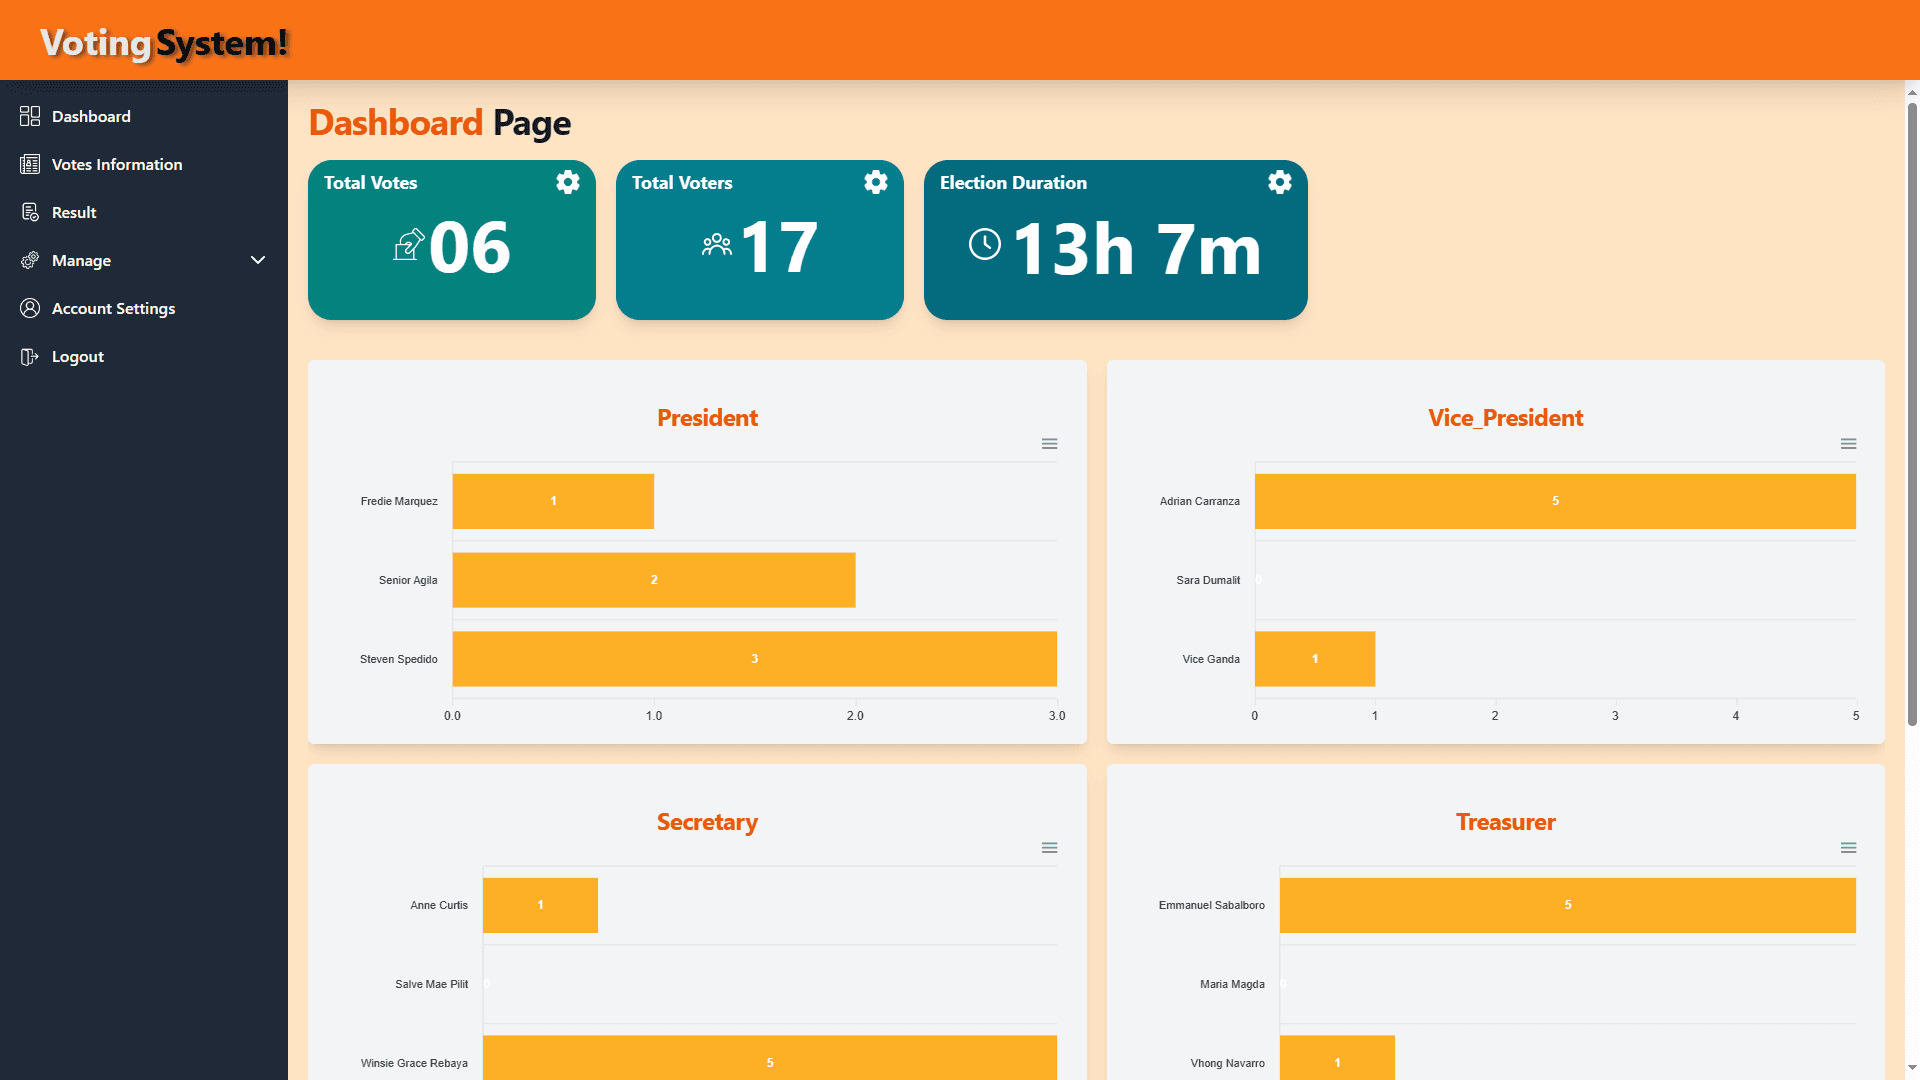The image size is (1920, 1080).
Task: Click the Winsie Grace Rebaya label
Action: pos(414,1063)
